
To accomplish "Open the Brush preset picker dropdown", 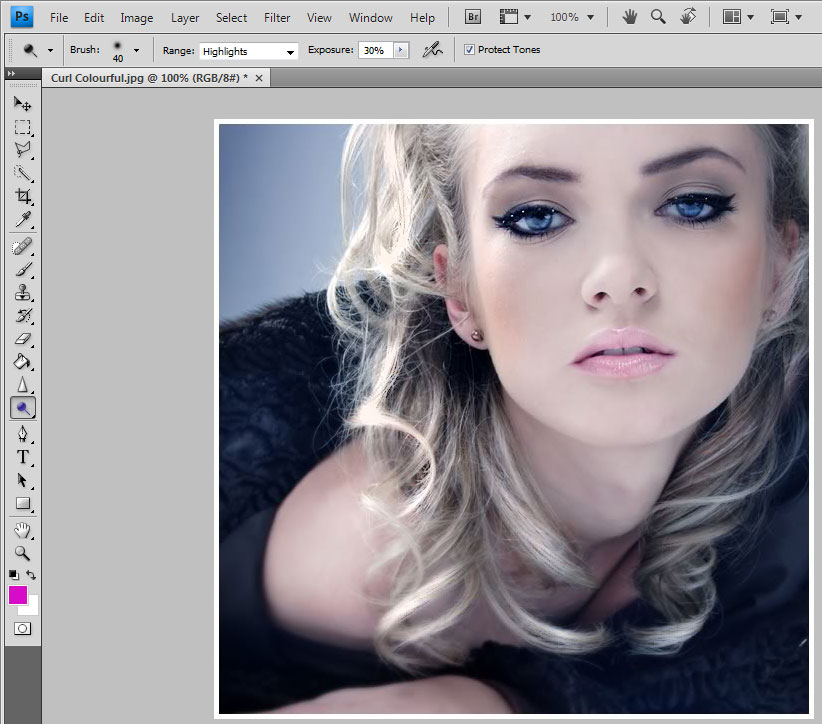I will click(x=136, y=50).
